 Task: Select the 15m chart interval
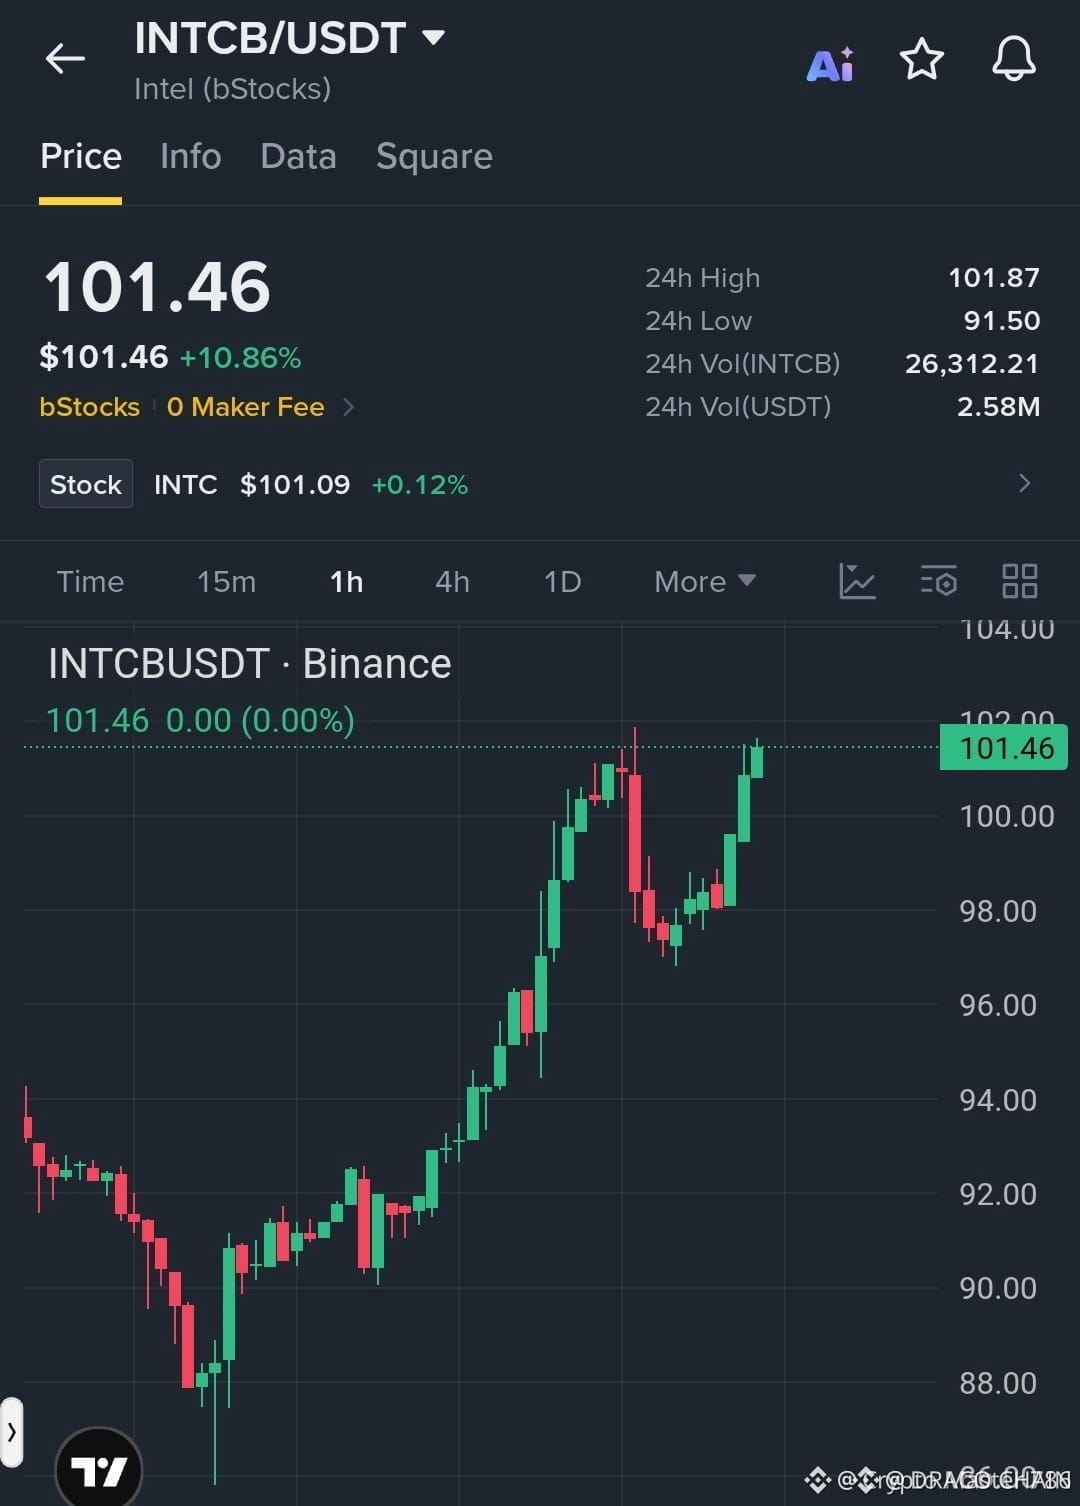point(226,582)
